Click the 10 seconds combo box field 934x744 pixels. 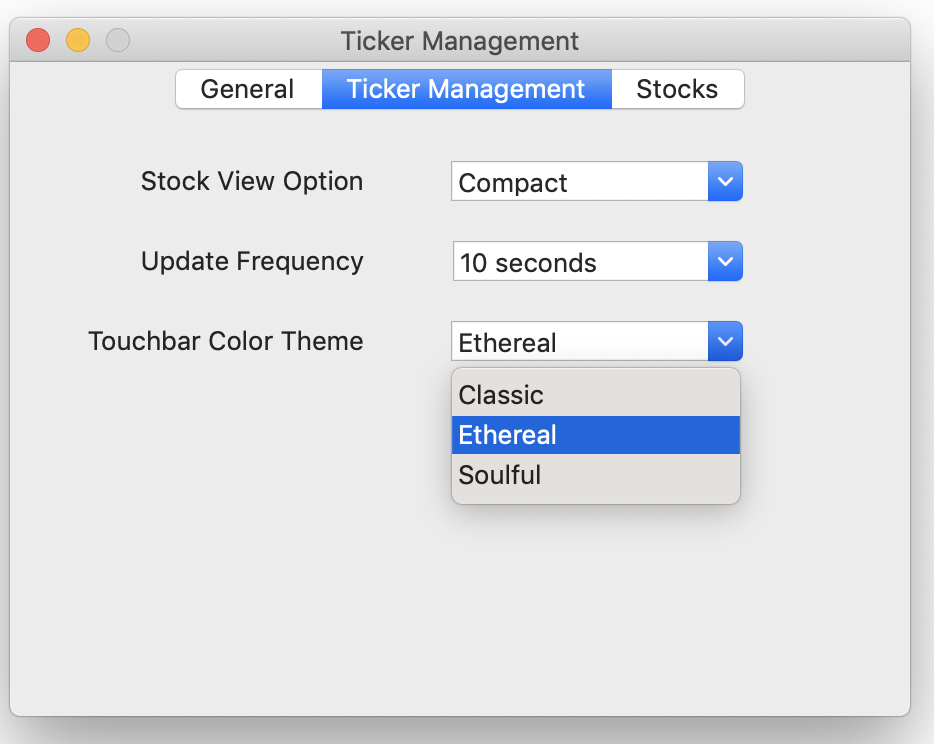pos(580,263)
